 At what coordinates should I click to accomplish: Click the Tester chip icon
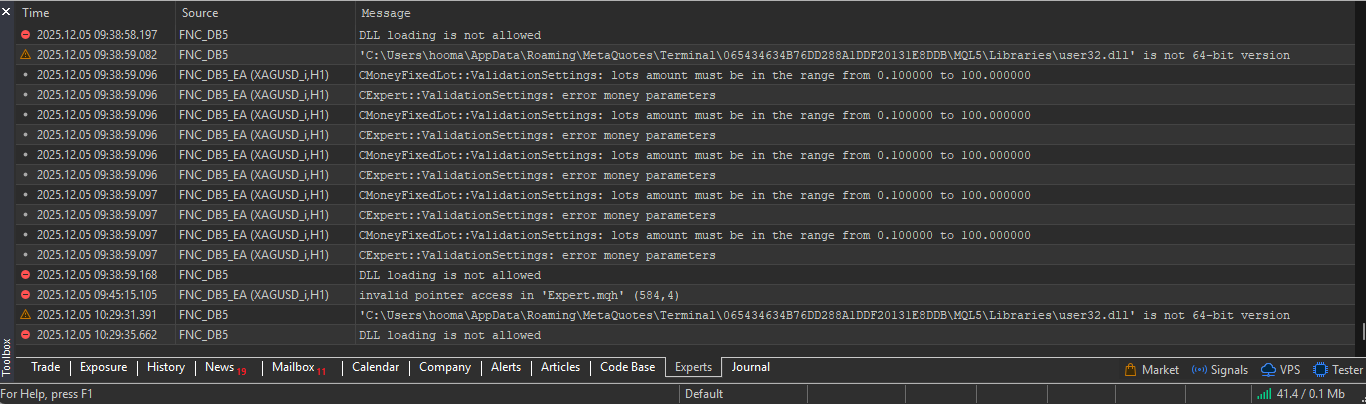point(1320,369)
